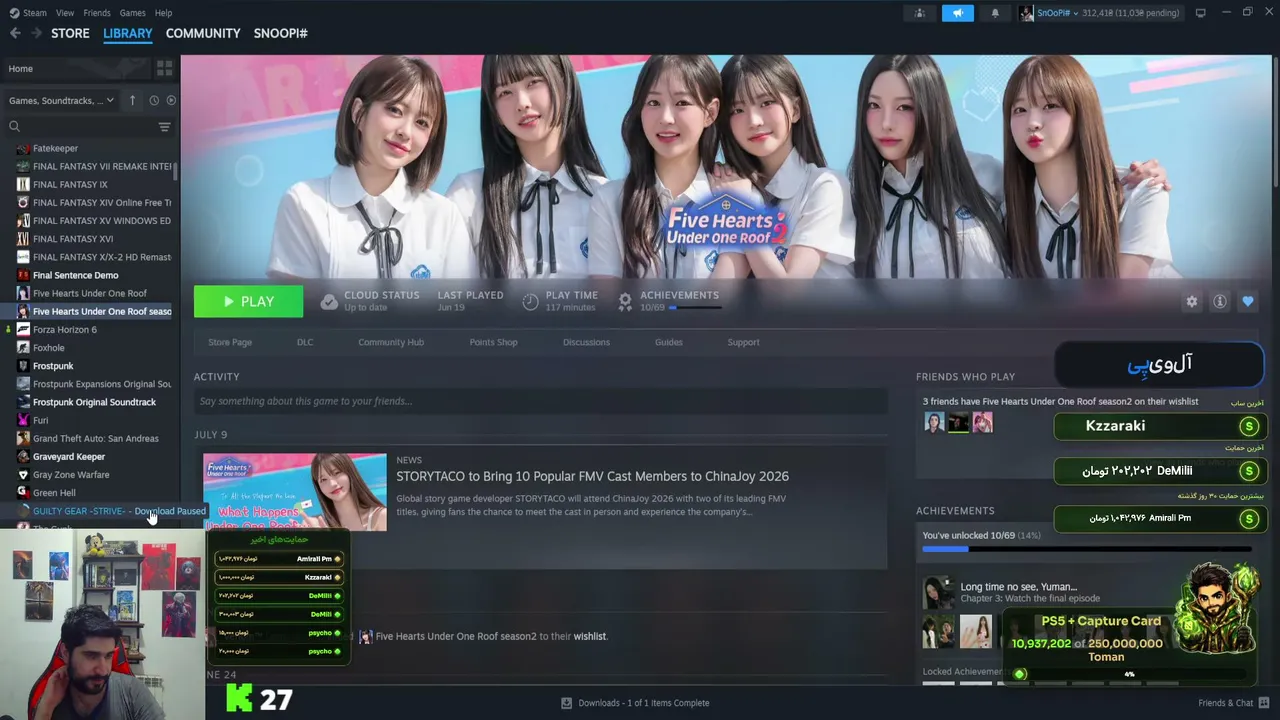
Task: Go back with the left arrow
Action: tap(15, 33)
